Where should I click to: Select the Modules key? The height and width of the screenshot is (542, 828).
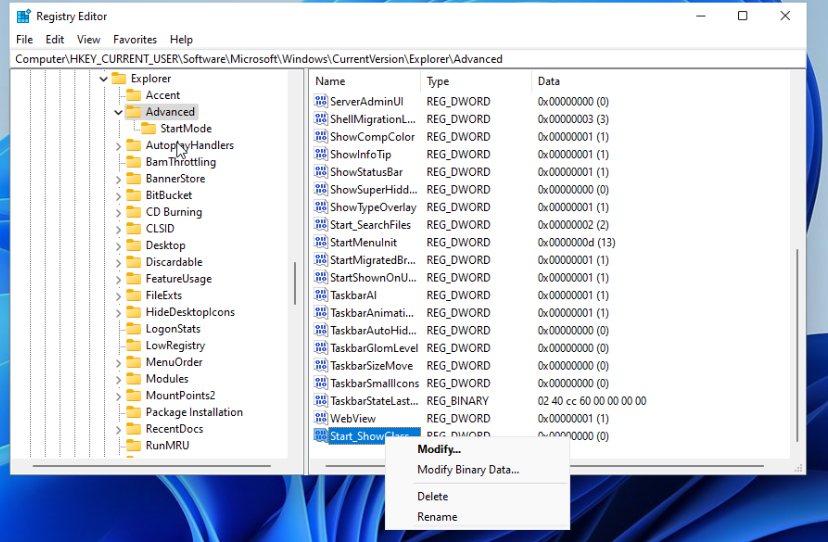pos(167,379)
